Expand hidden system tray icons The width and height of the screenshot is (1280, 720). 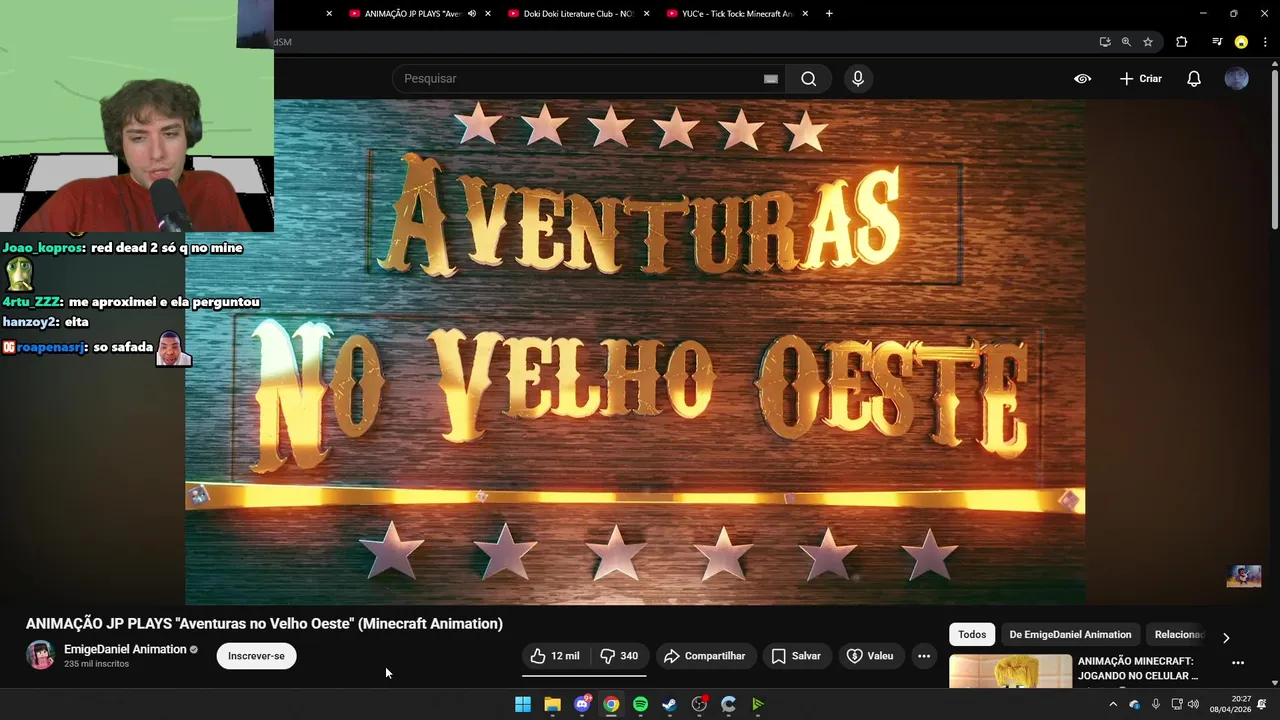[1113, 704]
